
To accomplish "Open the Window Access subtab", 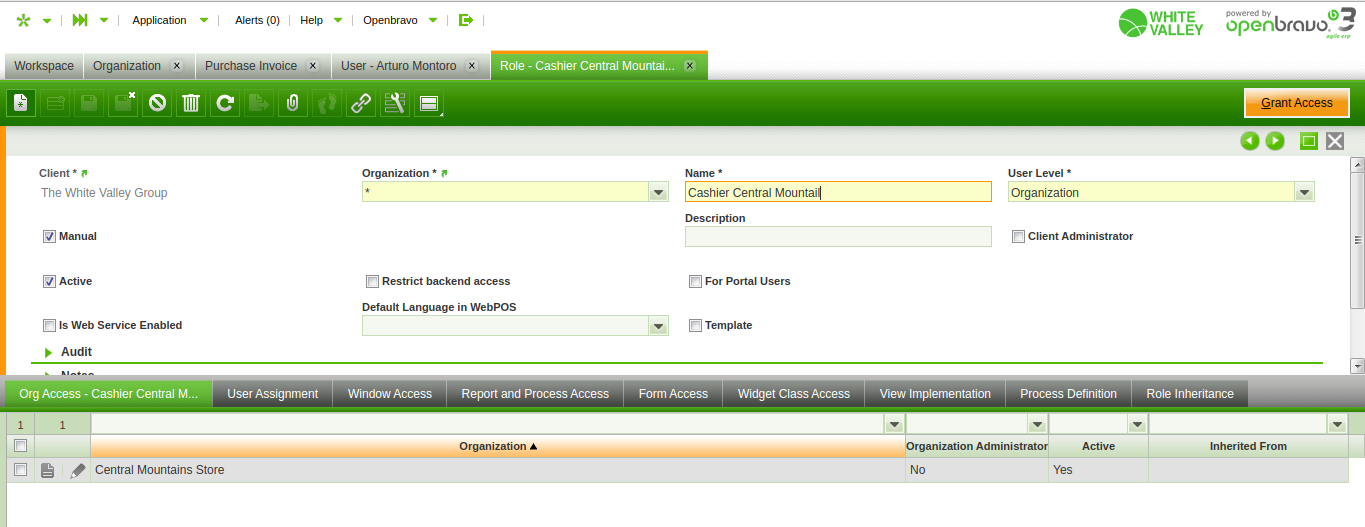I will [390, 394].
